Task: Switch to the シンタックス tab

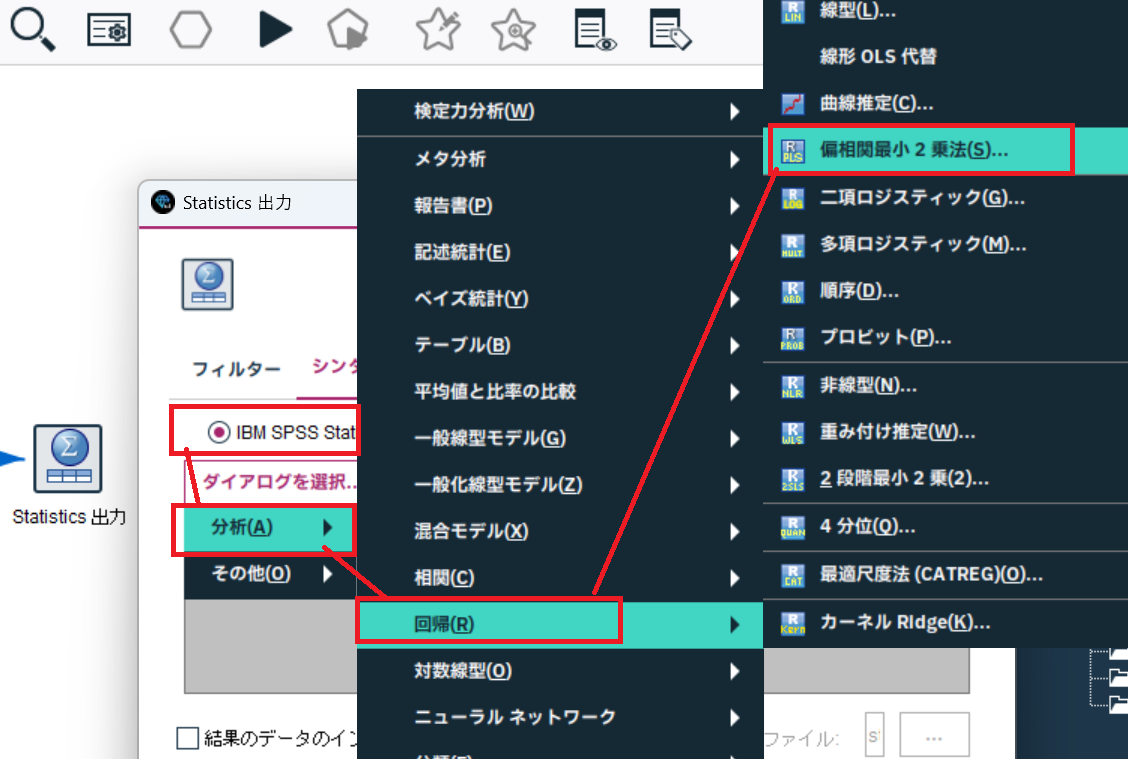Action: (335, 366)
